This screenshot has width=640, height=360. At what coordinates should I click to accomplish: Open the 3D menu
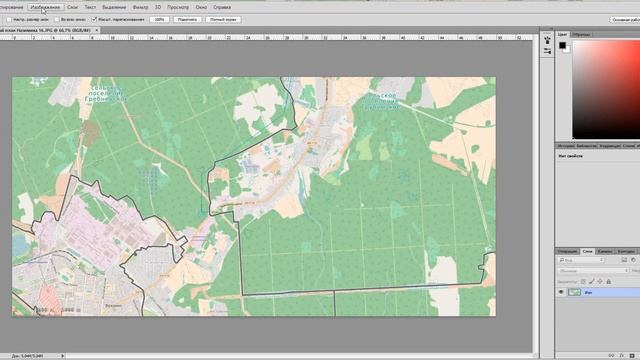[x=158, y=7]
